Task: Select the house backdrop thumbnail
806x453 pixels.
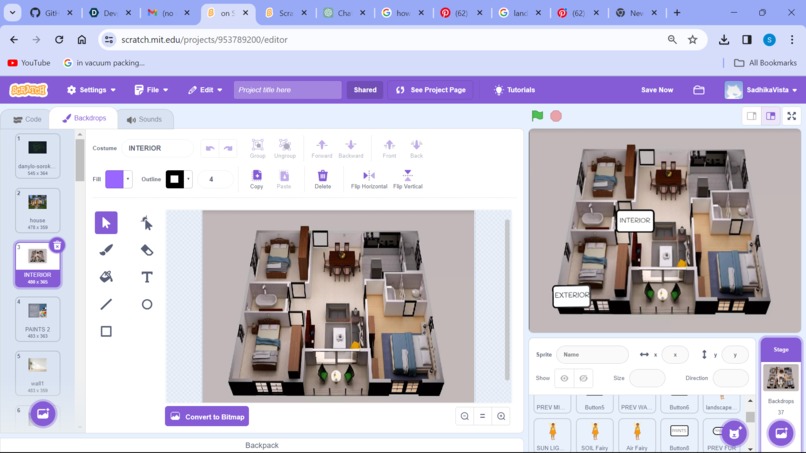Action: 38,210
